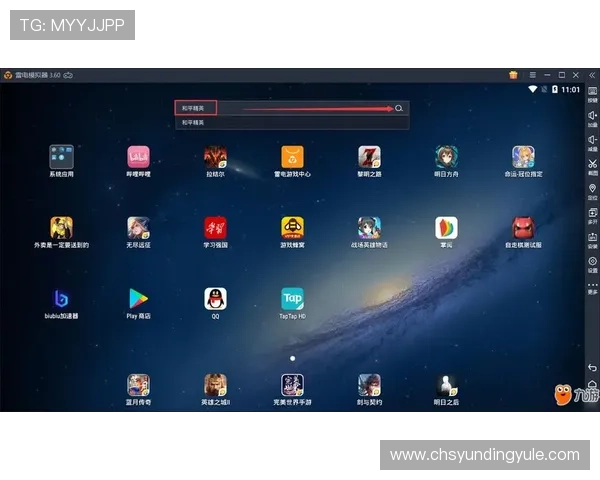Open the 系统应用 folder
The width and height of the screenshot is (600, 480).
pyautogui.click(x=61, y=157)
